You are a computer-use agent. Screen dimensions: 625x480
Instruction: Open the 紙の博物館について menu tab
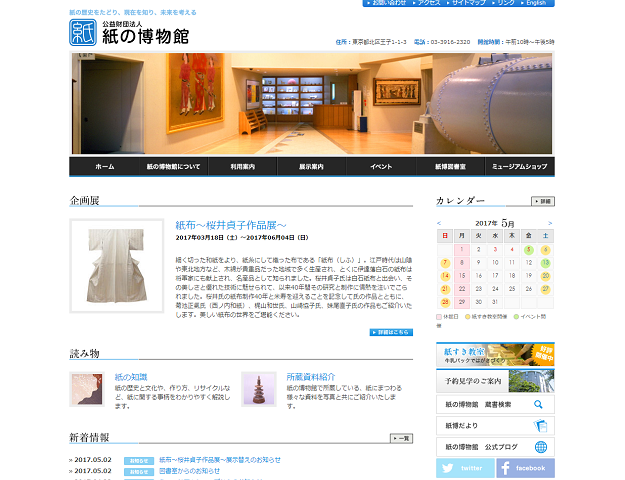173,167
